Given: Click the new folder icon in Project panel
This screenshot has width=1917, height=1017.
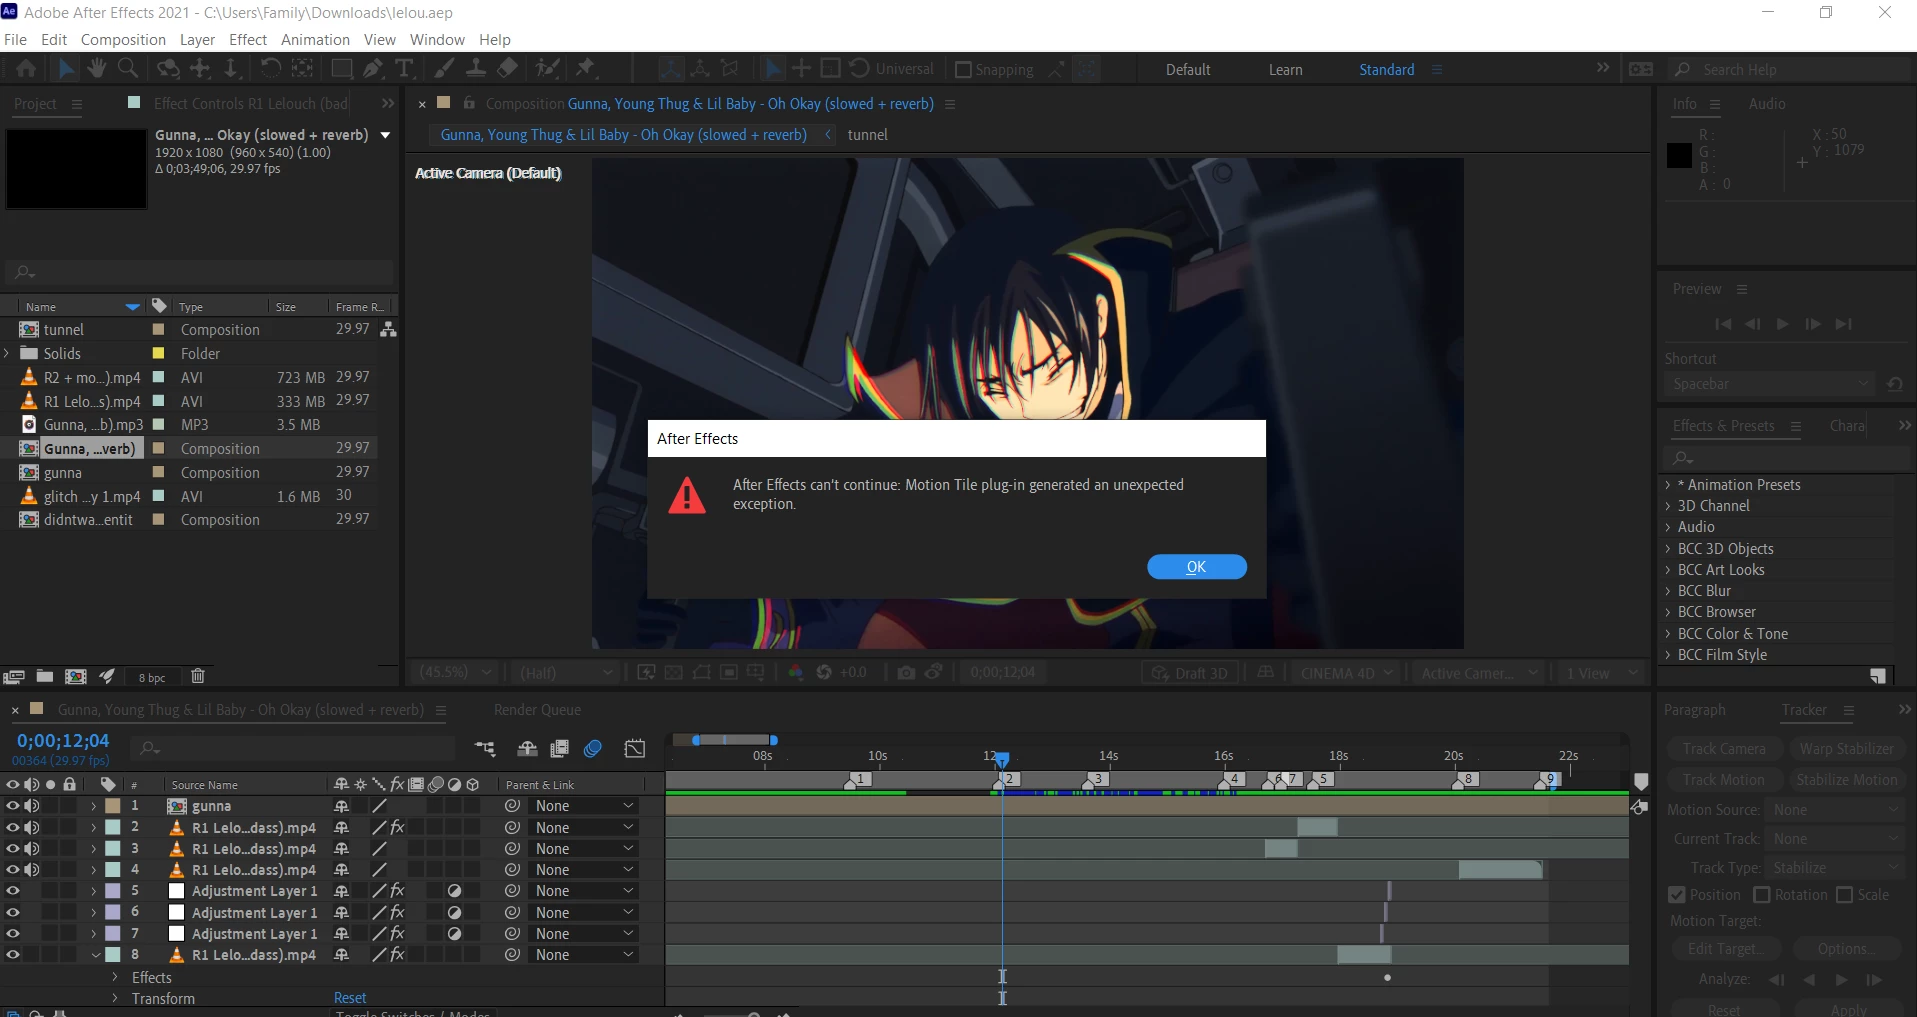Looking at the screenshot, I should coord(45,676).
